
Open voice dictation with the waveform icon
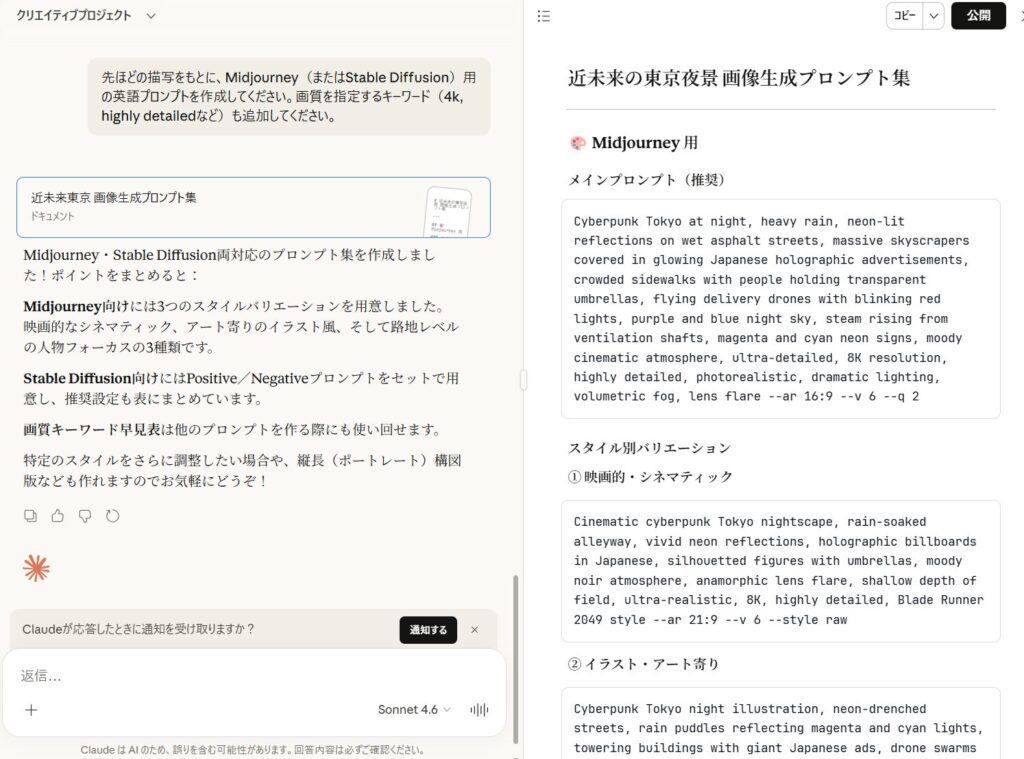tap(479, 709)
